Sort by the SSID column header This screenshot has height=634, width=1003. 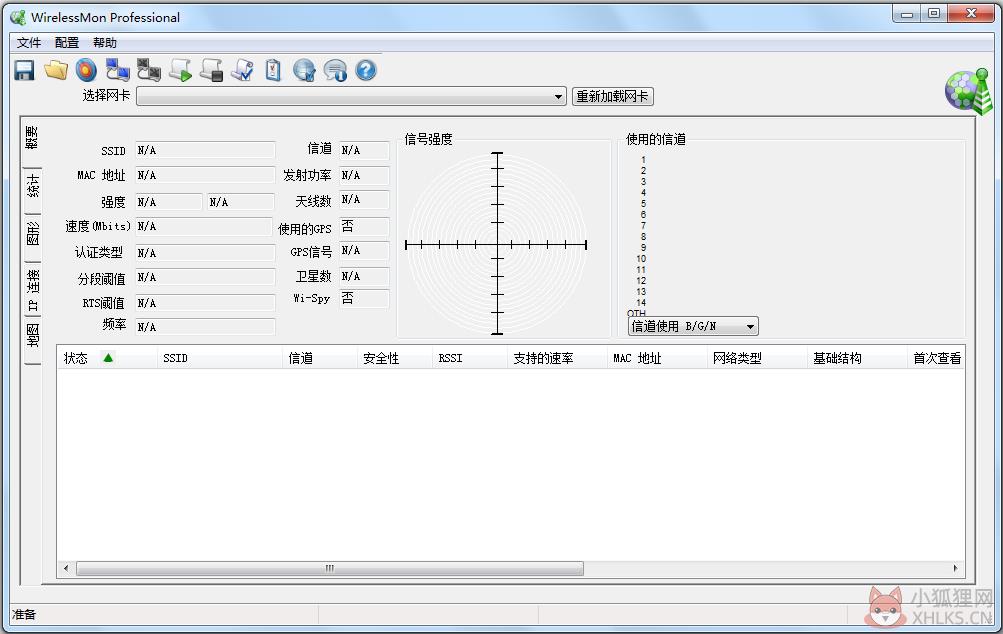click(219, 358)
